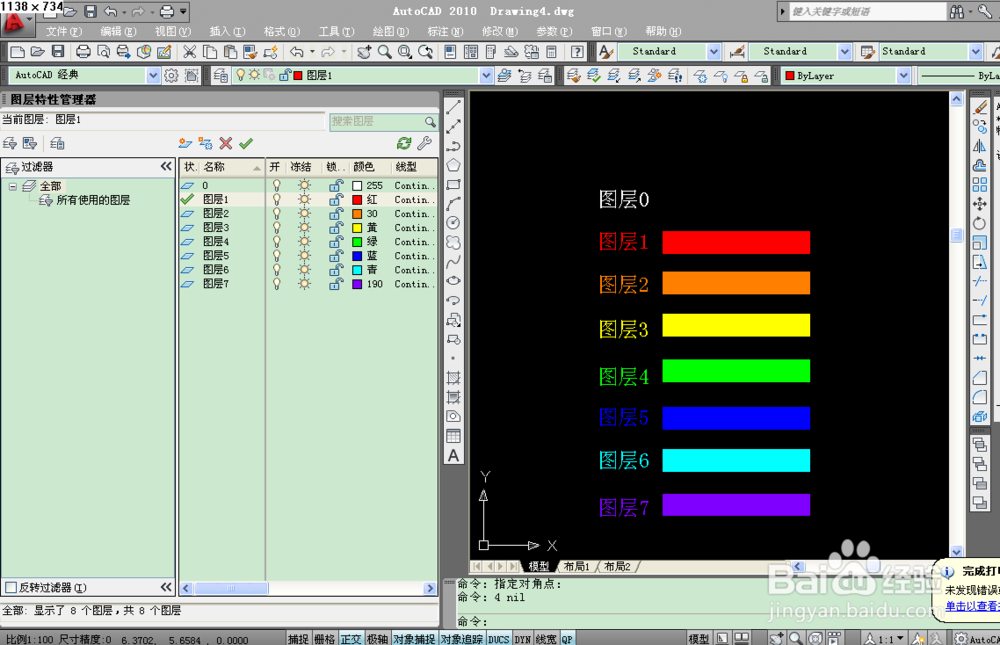The width and height of the screenshot is (1000, 645).
Task: Open the 格式 menu
Action: (282, 31)
